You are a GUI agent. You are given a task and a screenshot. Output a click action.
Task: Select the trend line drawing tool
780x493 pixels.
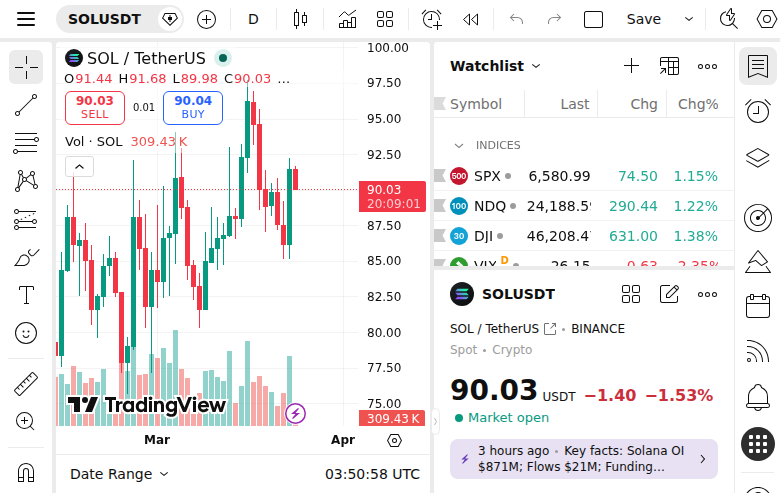pos(26,105)
